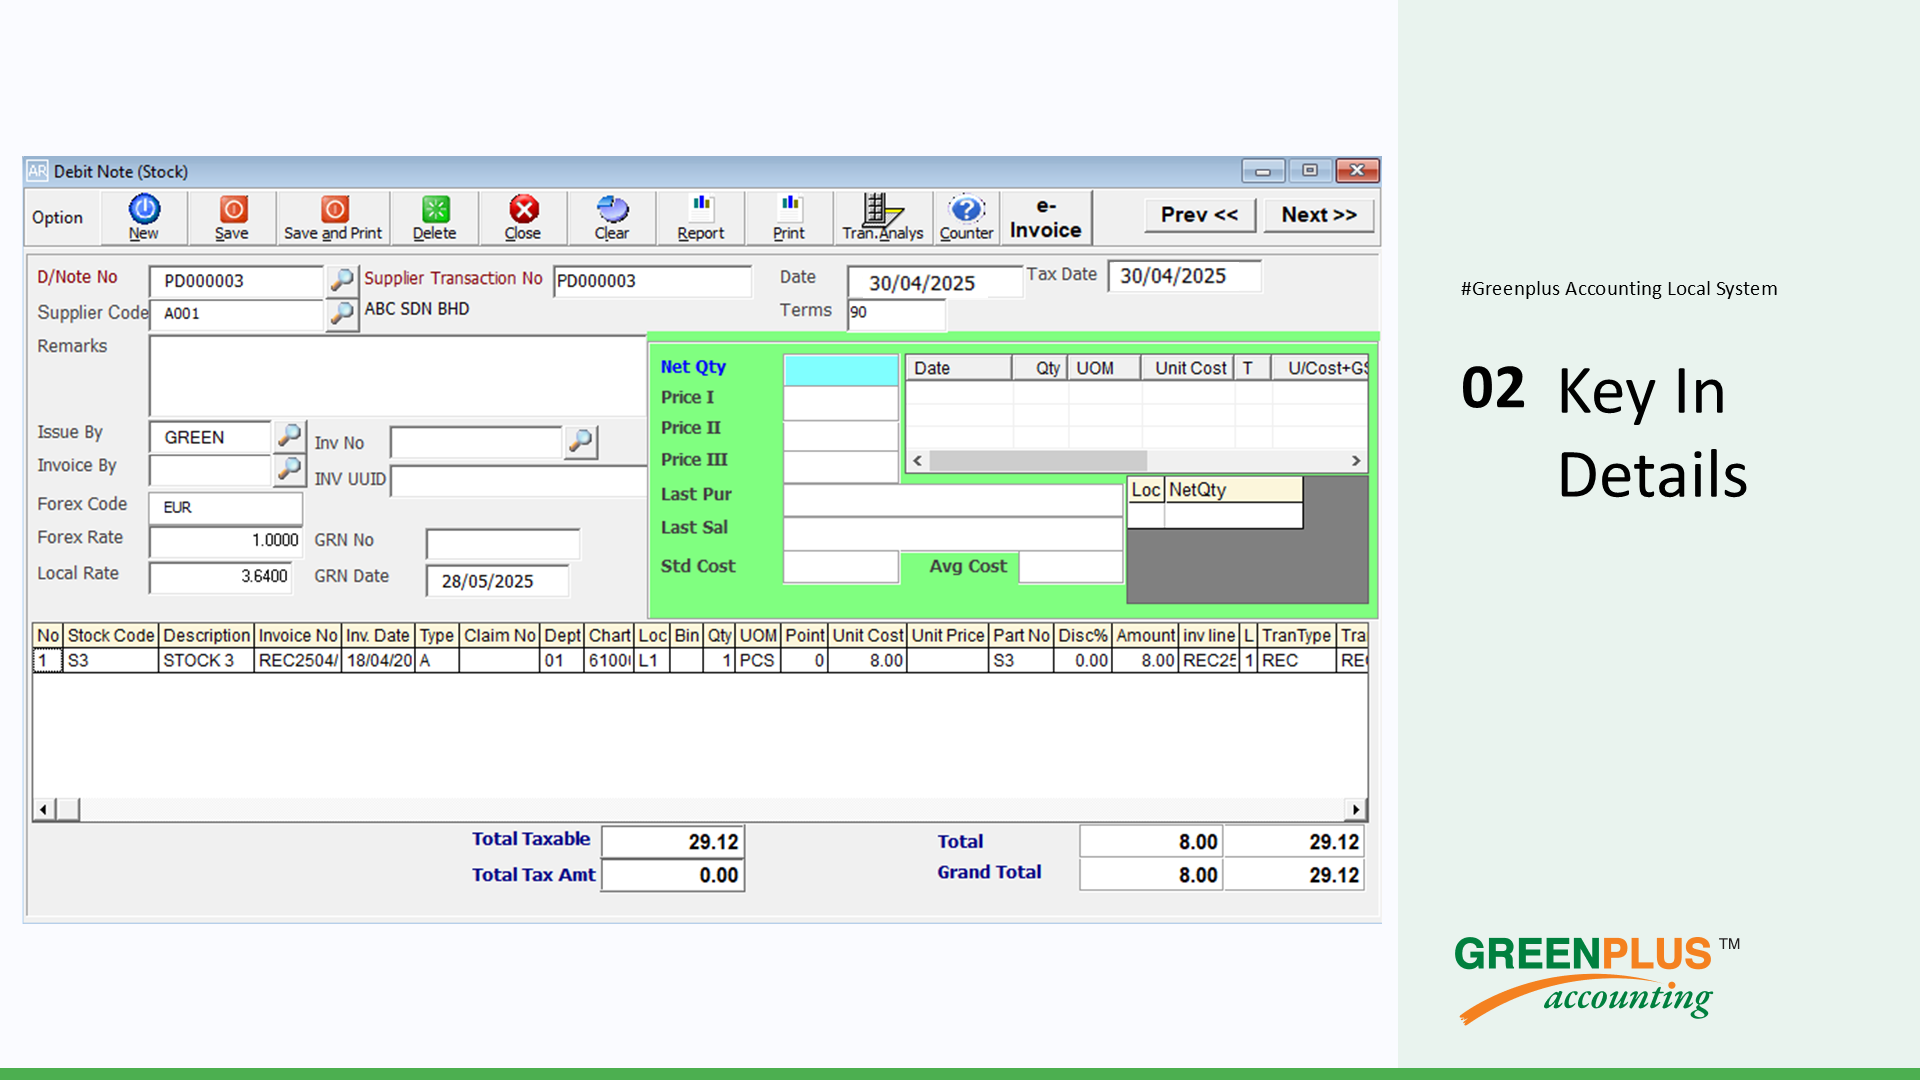The height and width of the screenshot is (1080, 1920).
Task: Search Inv No with magnifier icon
Action: 581,442
